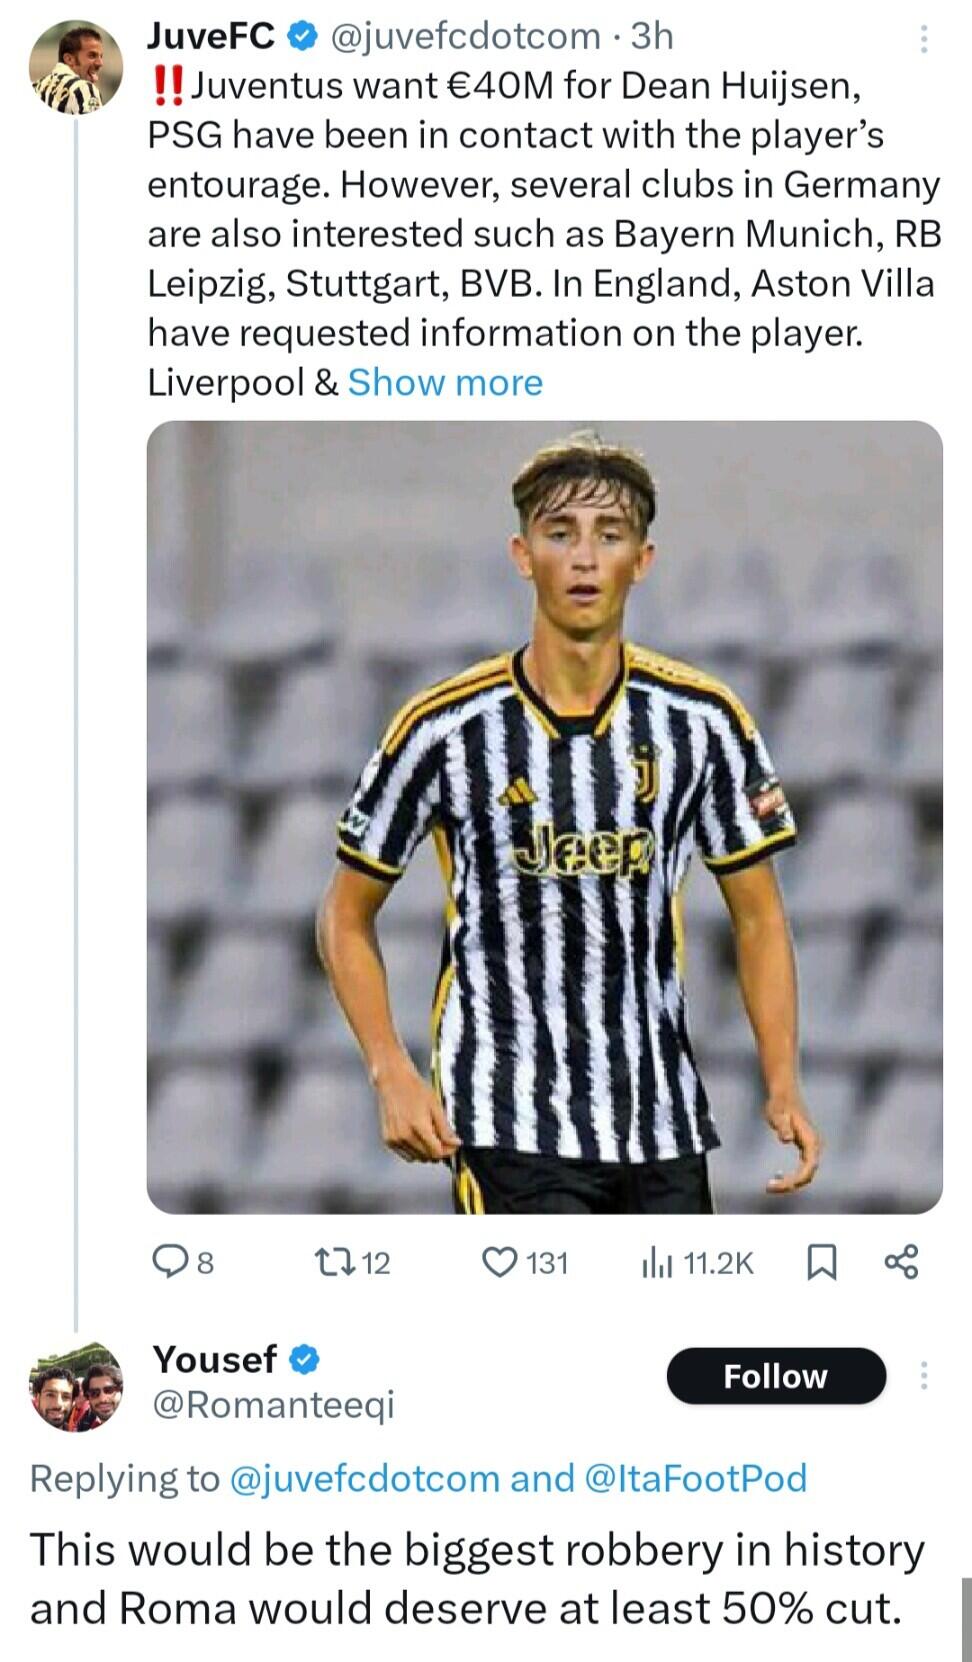
Task: Bookmark the JuveFC tweet
Action: 821,1262
